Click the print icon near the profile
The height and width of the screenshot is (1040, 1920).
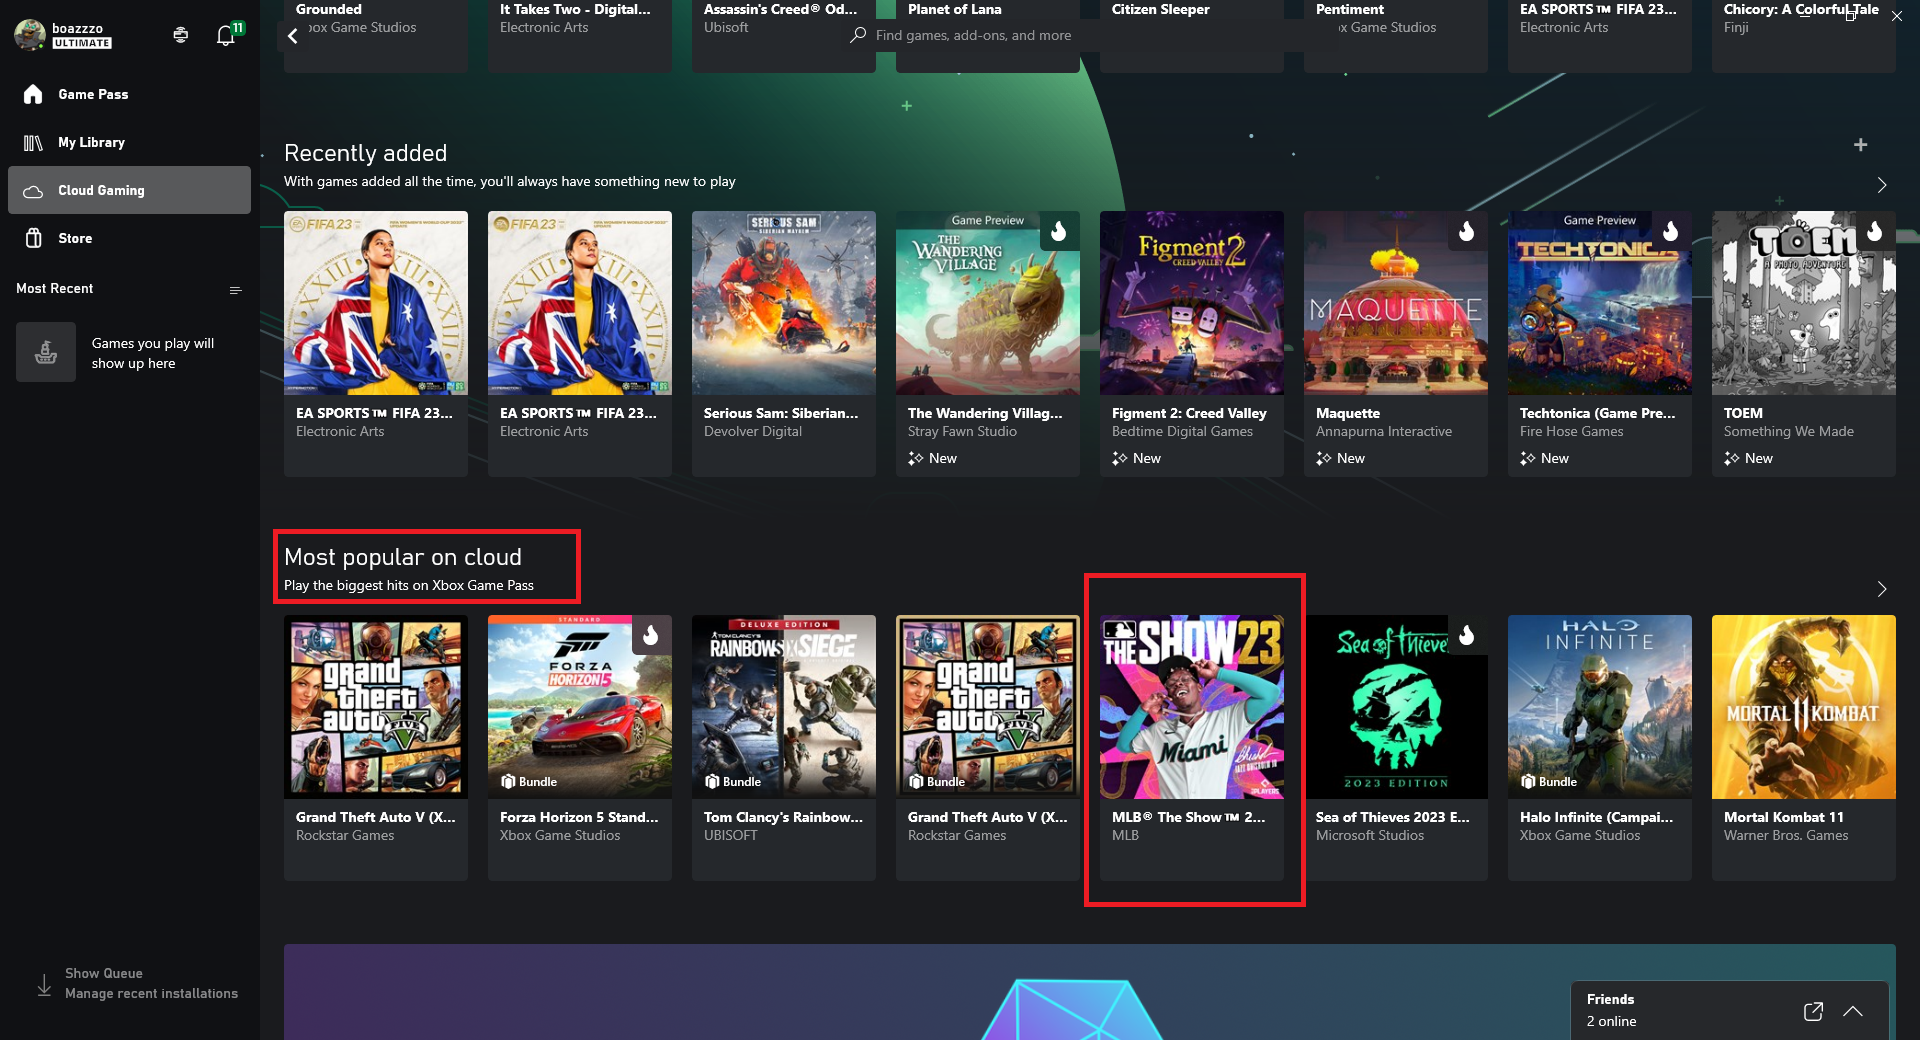(180, 35)
